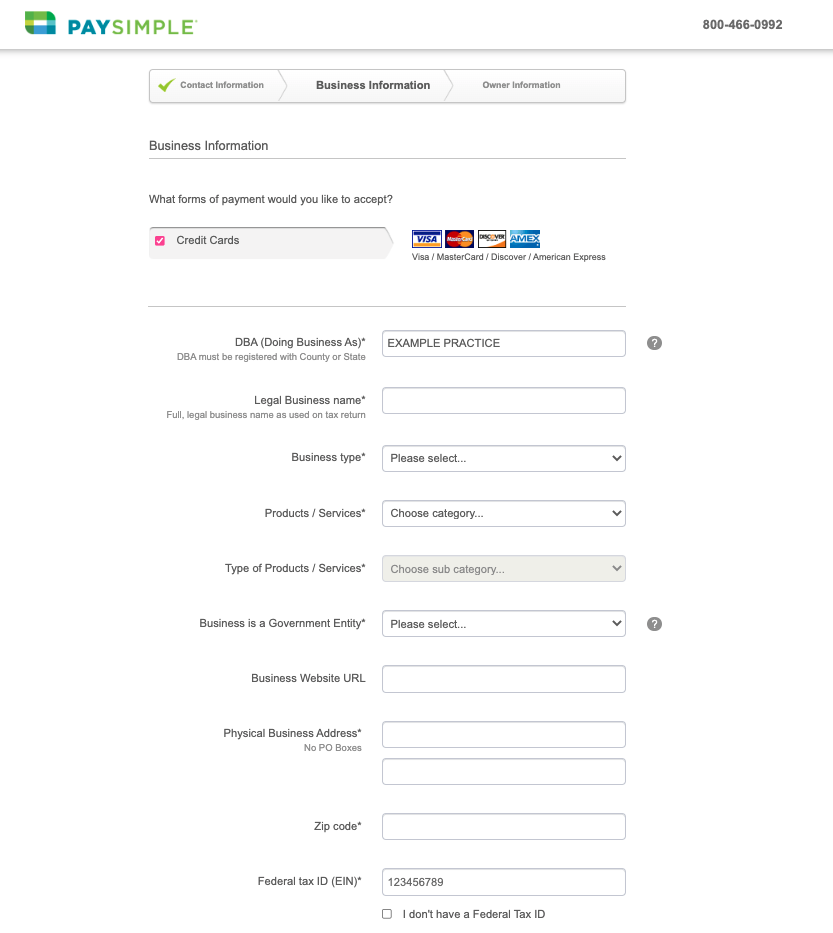Open the DBA help question mark
Screen dimensions: 833x933
tap(655, 343)
